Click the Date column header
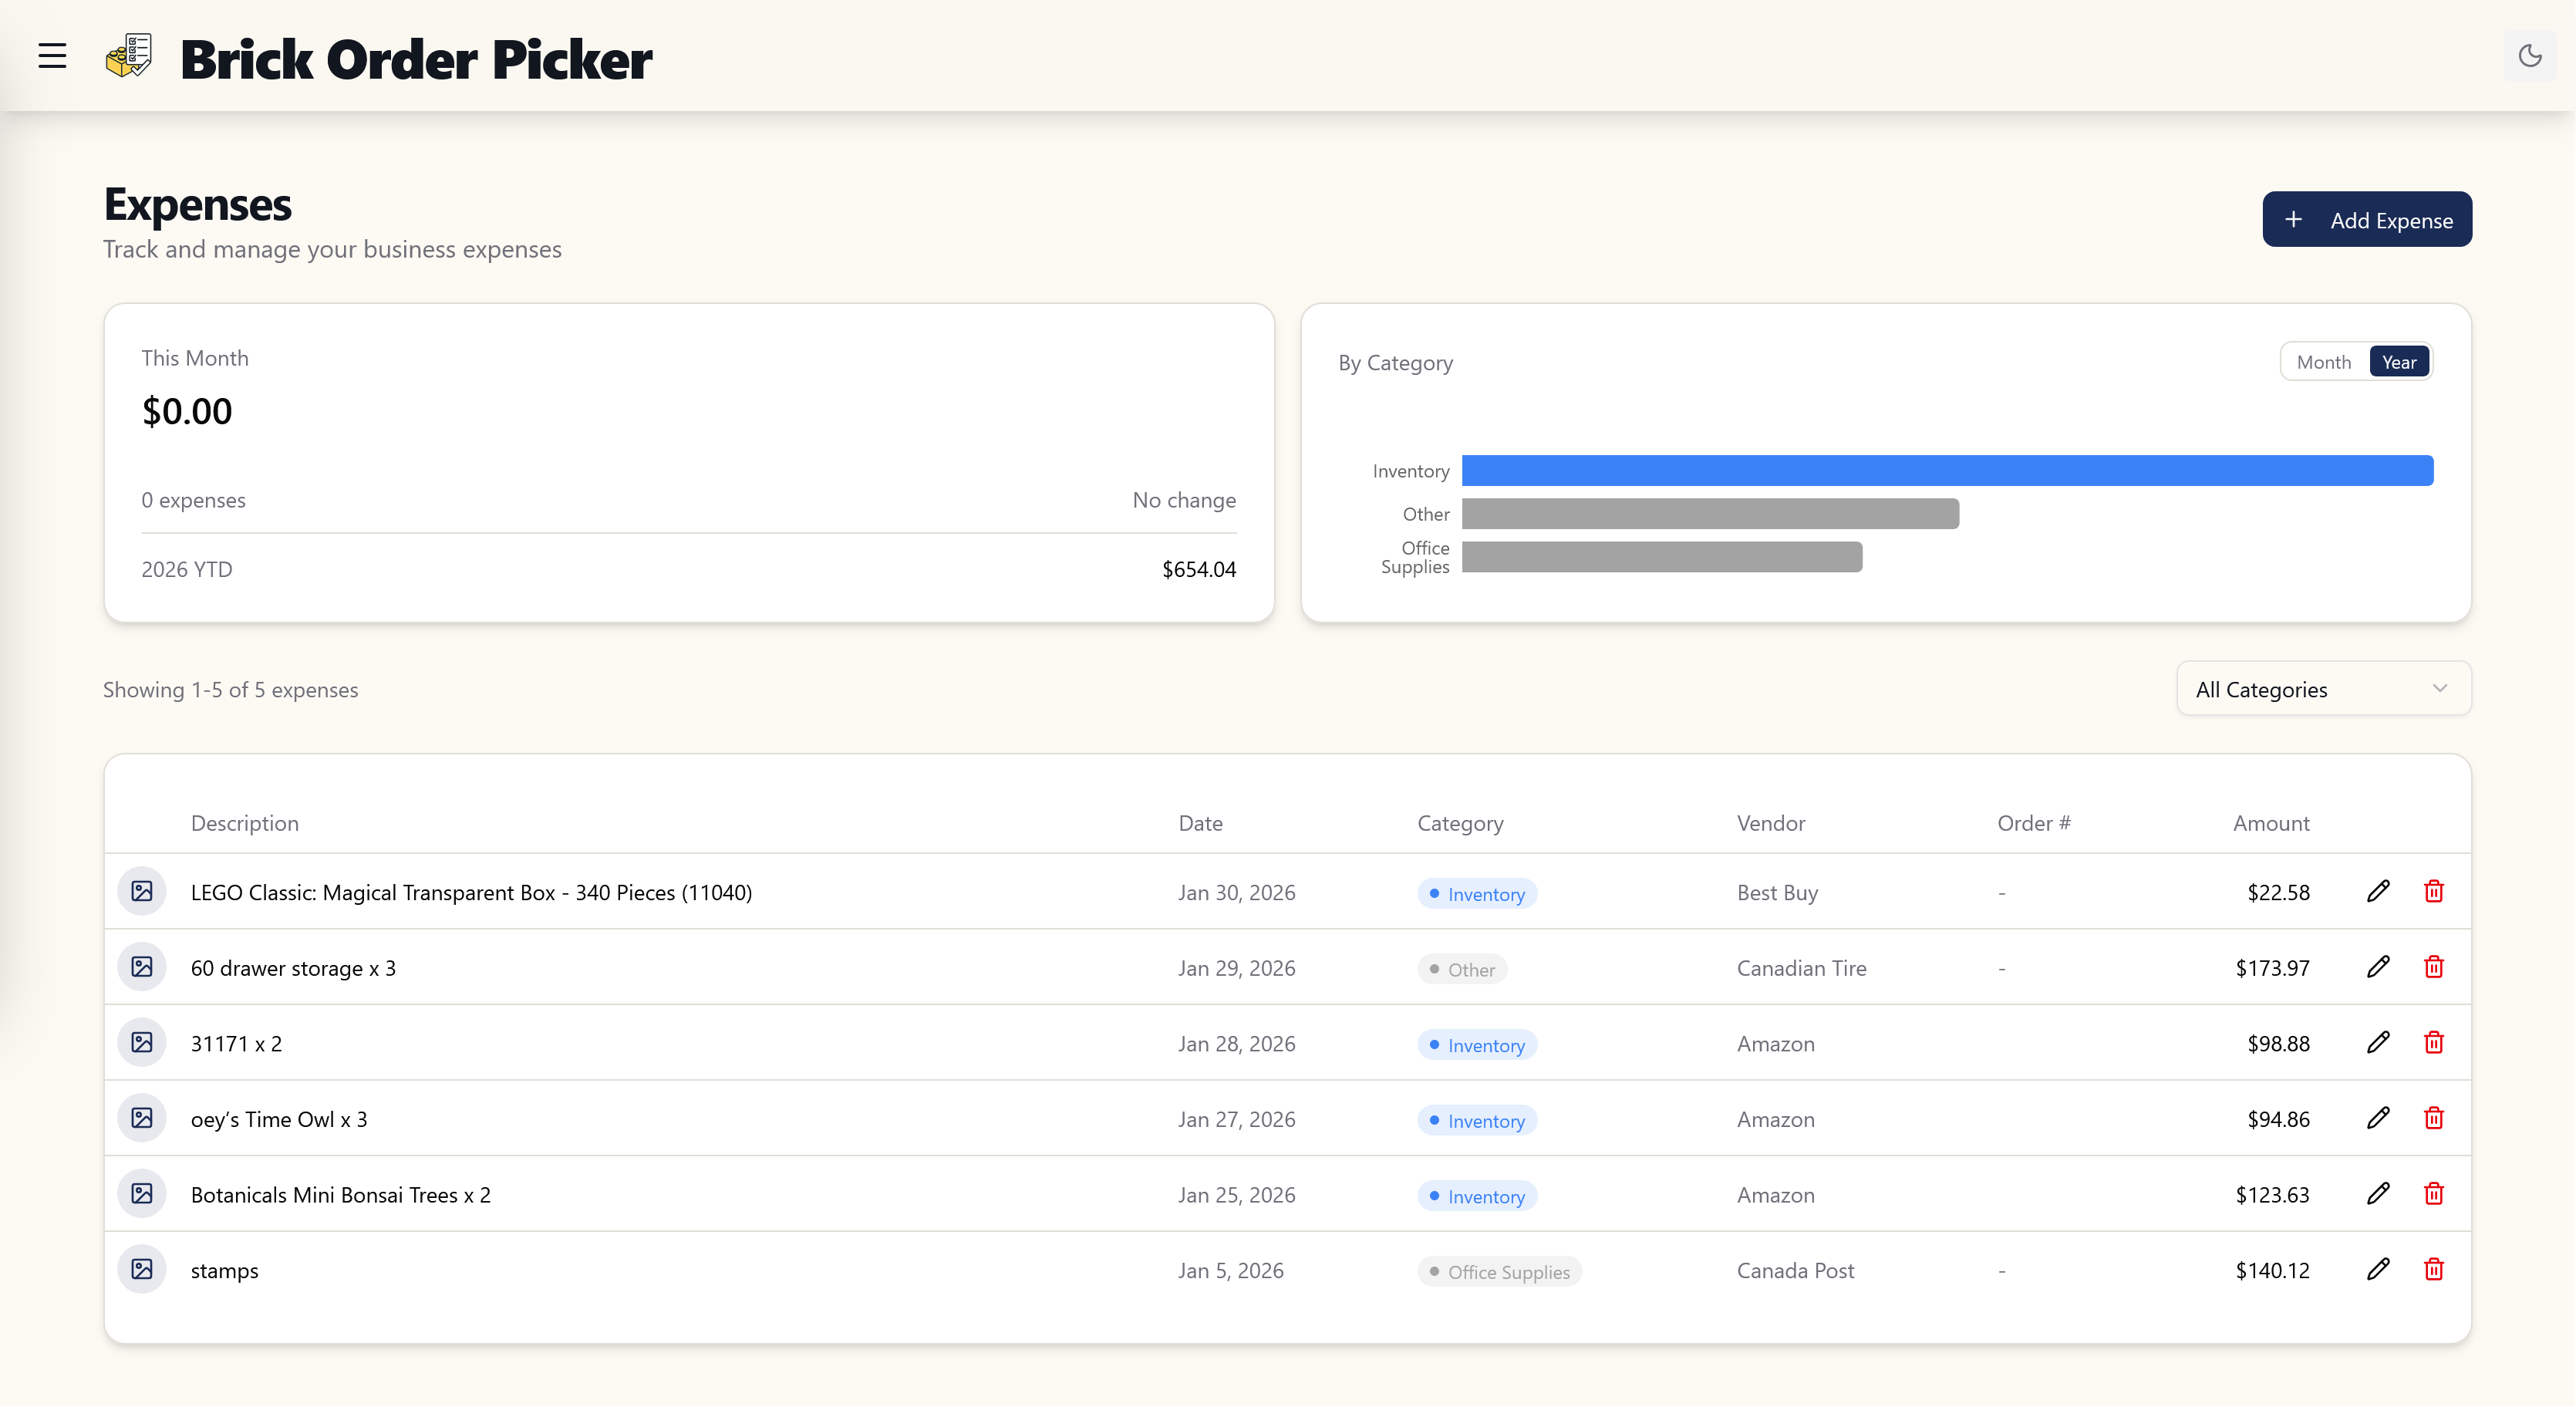 [1200, 823]
